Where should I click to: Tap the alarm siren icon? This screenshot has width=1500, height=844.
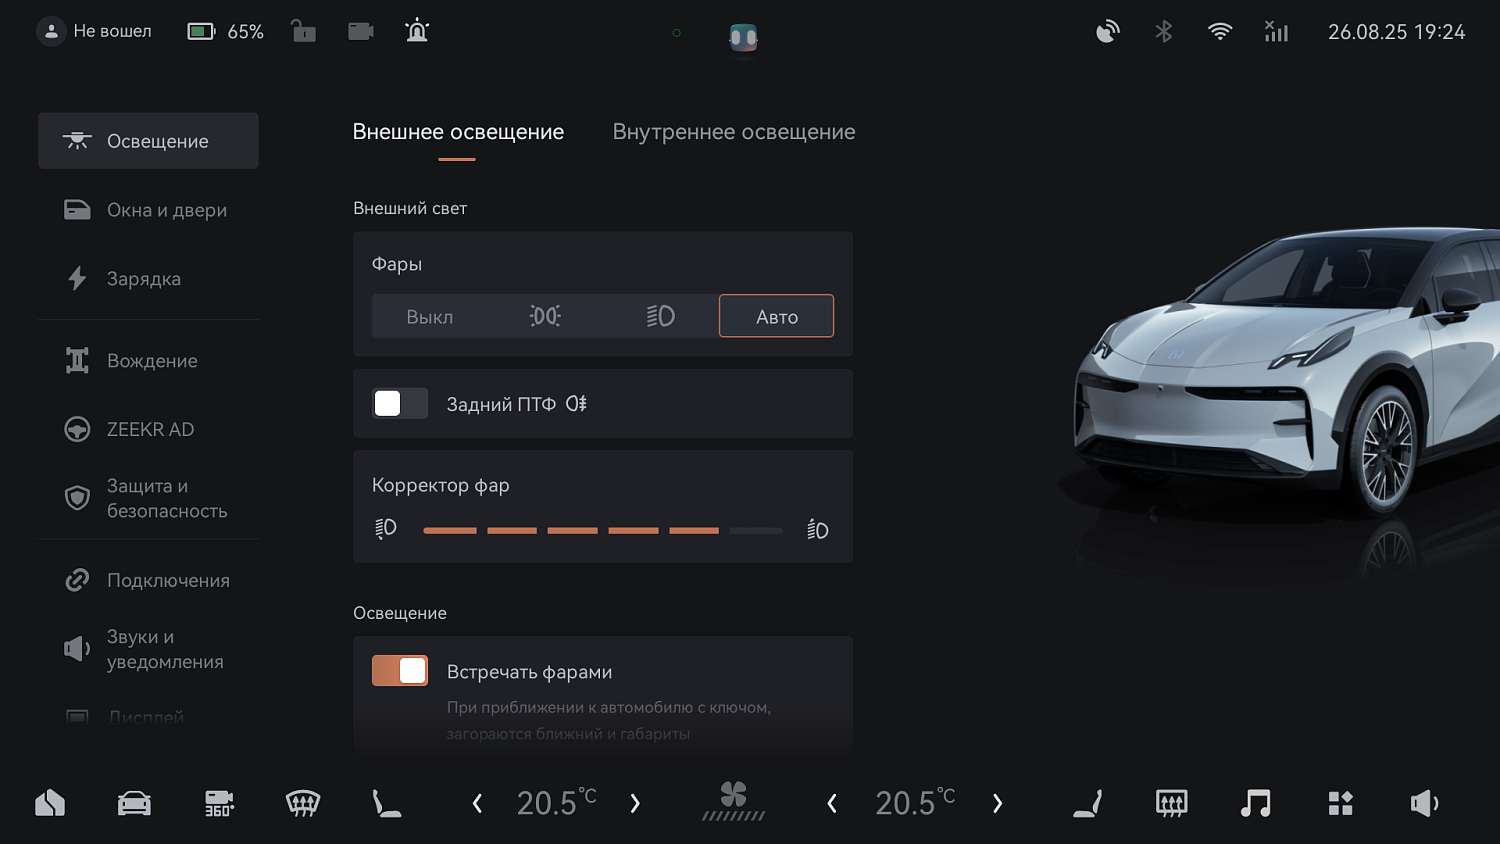click(x=417, y=31)
